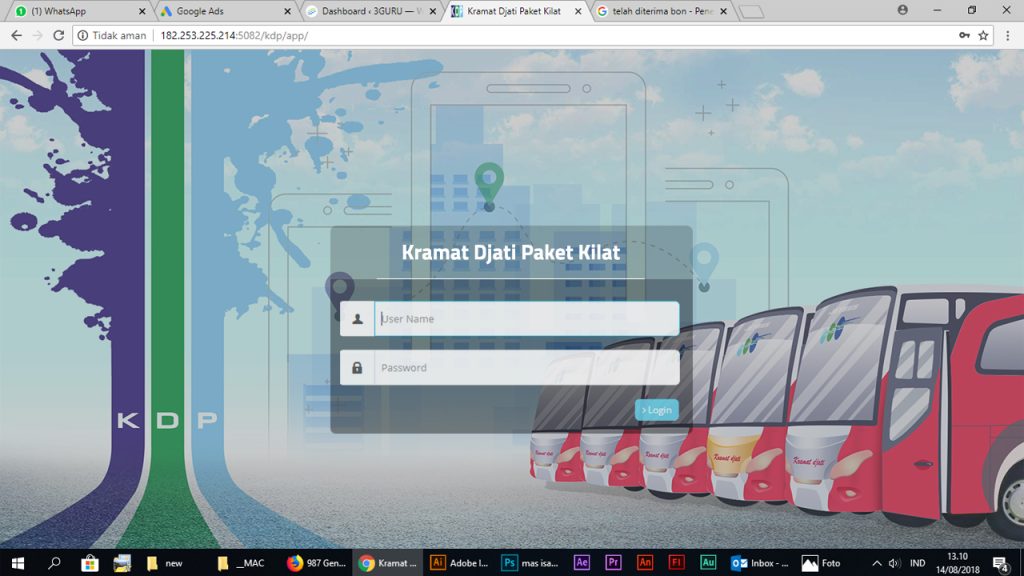
Task: Switch to the Dashboard 3GURU tab
Action: click(369, 11)
